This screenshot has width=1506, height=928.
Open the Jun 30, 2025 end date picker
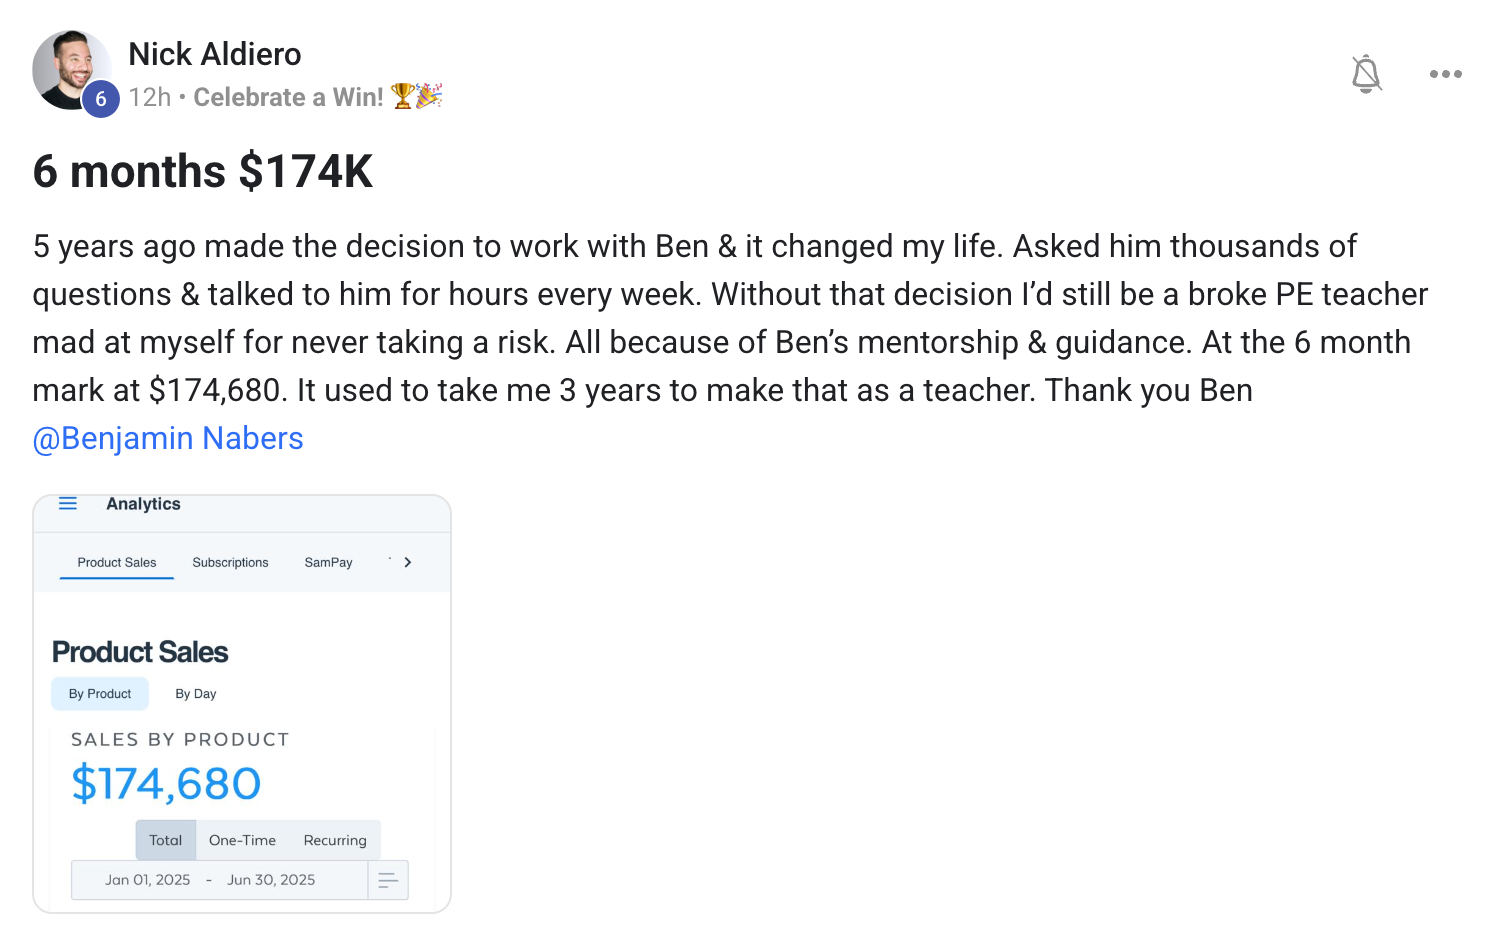click(271, 880)
